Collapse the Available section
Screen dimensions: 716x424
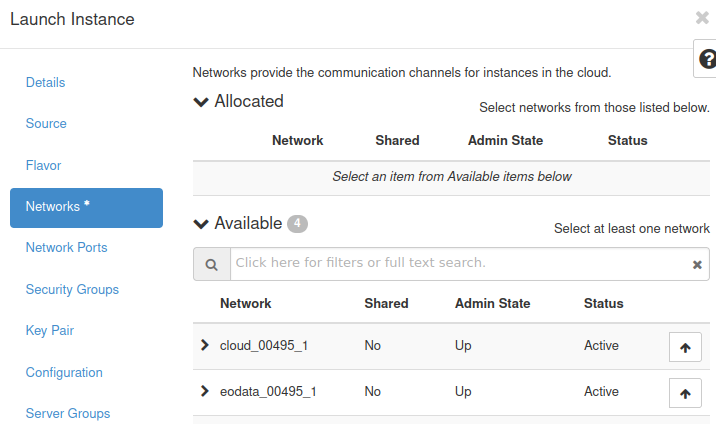pyautogui.click(x=201, y=224)
